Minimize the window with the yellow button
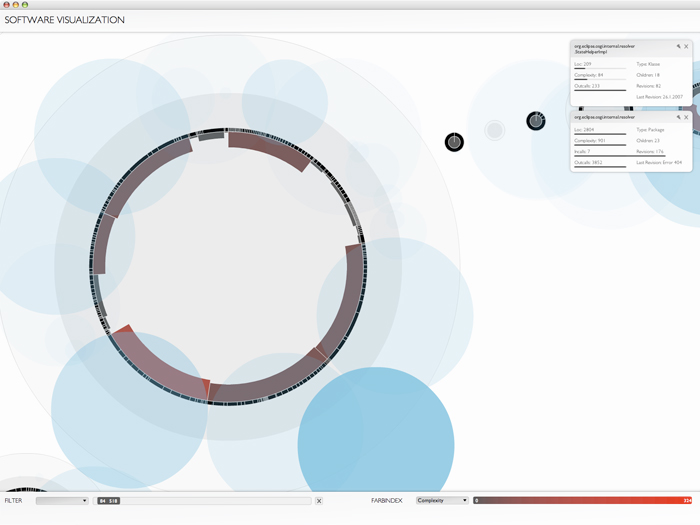Viewport: 700px width, 525px height. (15, 5)
